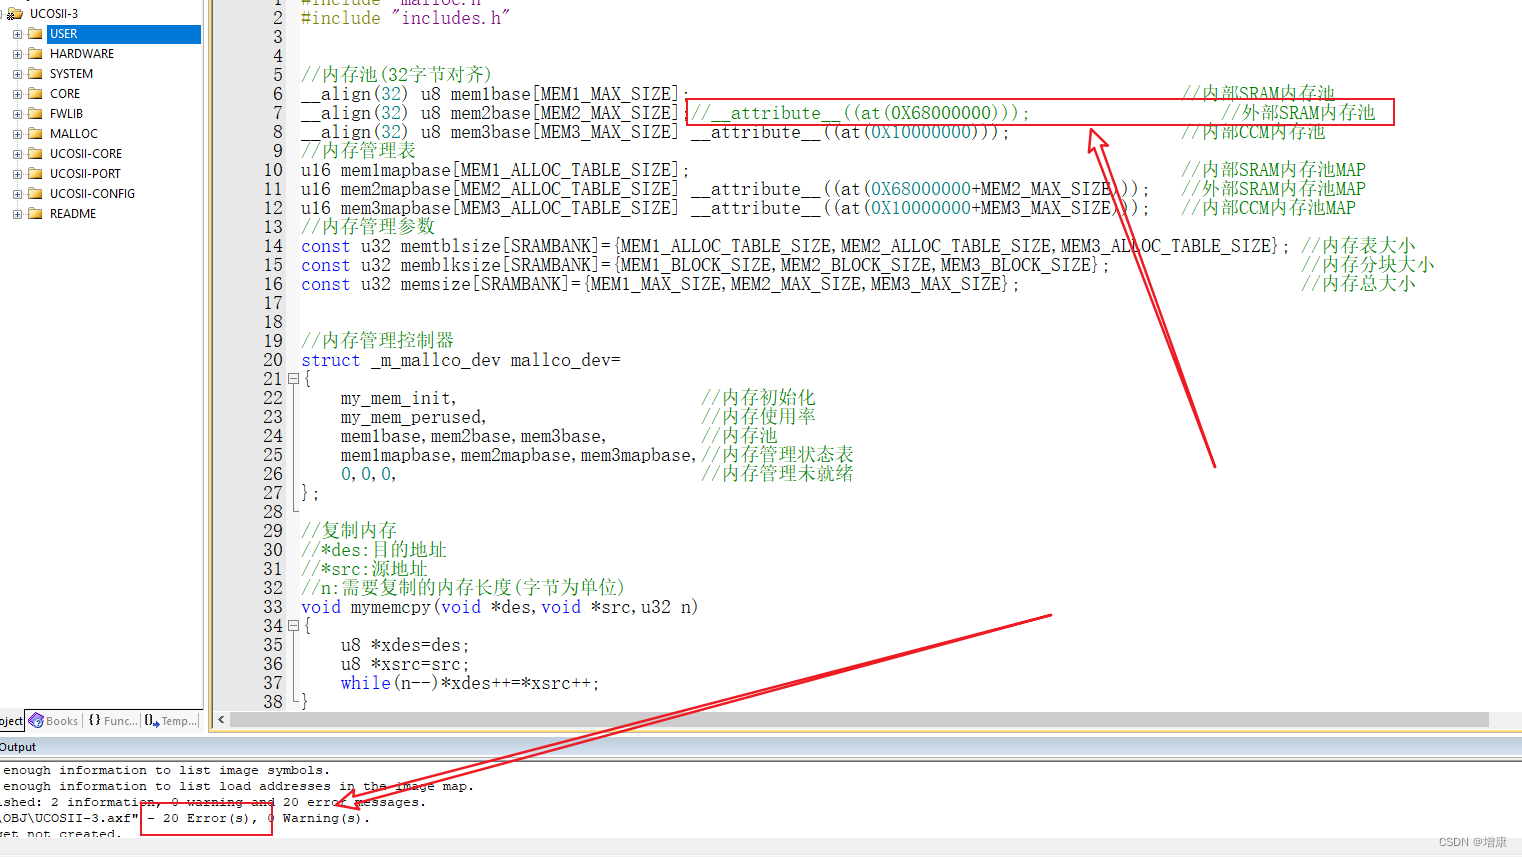1522x857 pixels.
Task: Click the UCOSII-CONFIG group folder icon
Action: click(35, 194)
